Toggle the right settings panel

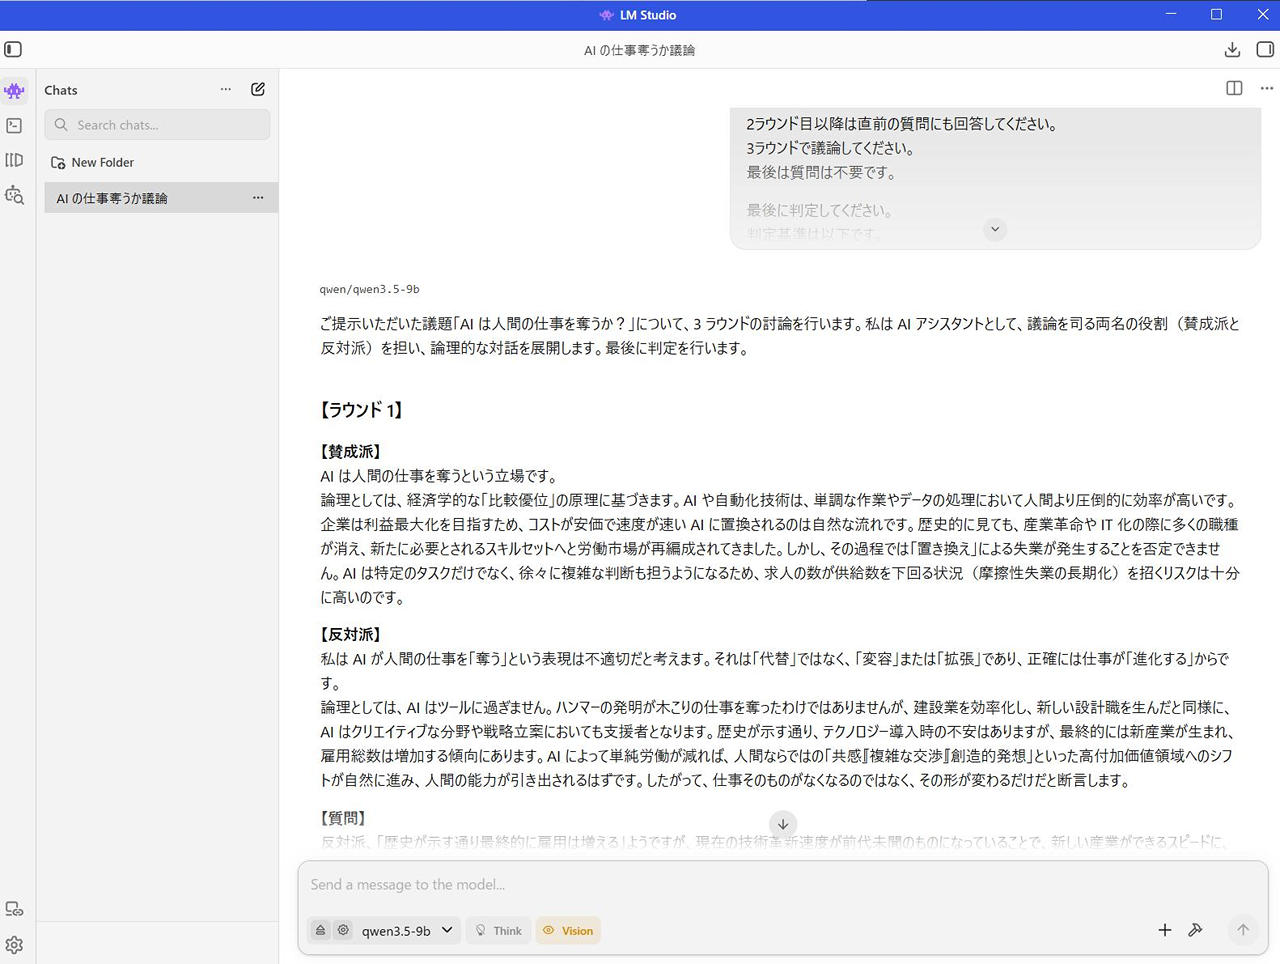1265,49
